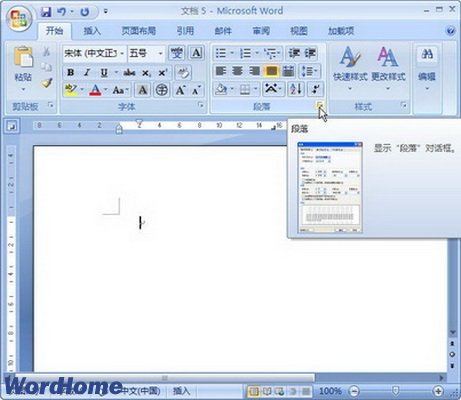Screen dimensions: 461x400
Task: Insert enclosed character 字 icon
Action: pyautogui.click(x=162, y=90)
